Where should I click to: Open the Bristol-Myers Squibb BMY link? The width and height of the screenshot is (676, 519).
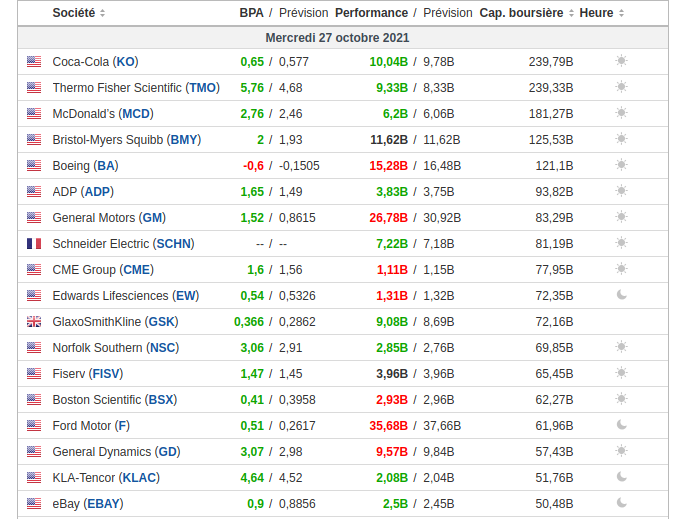tap(184, 140)
